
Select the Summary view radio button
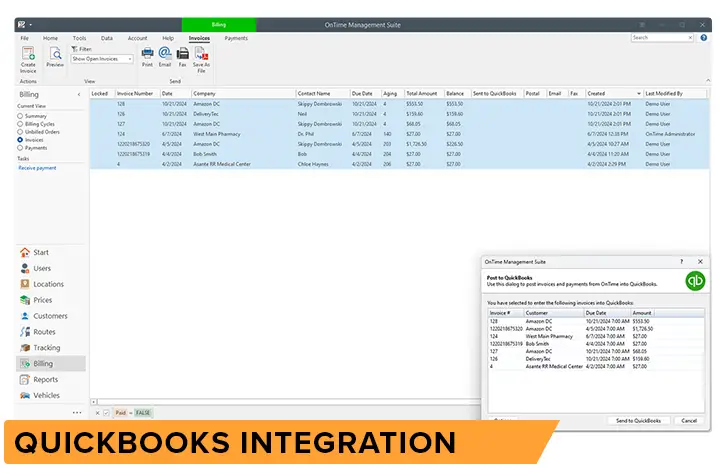[x=20, y=116]
